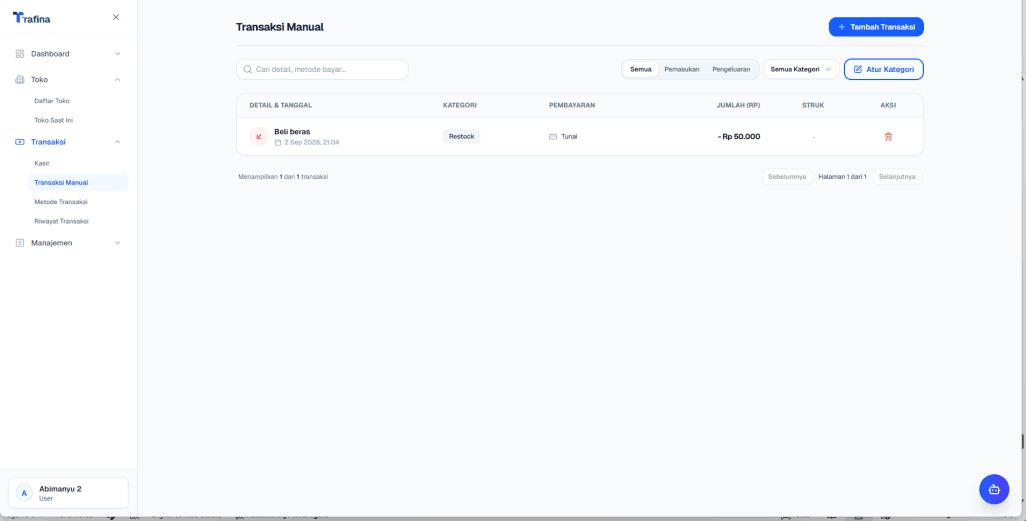Click the expense arrow icon for Beli beras

click(x=259, y=136)
